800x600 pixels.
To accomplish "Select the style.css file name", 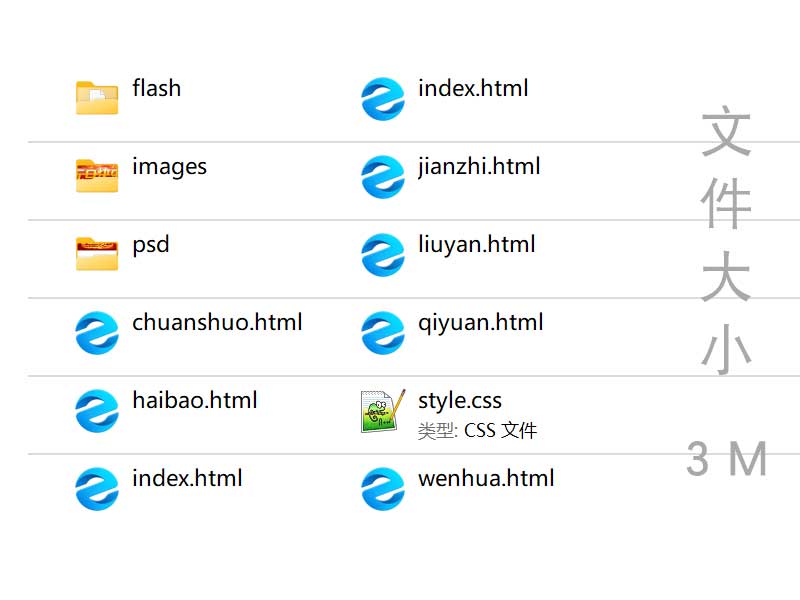I will (460, 401).
